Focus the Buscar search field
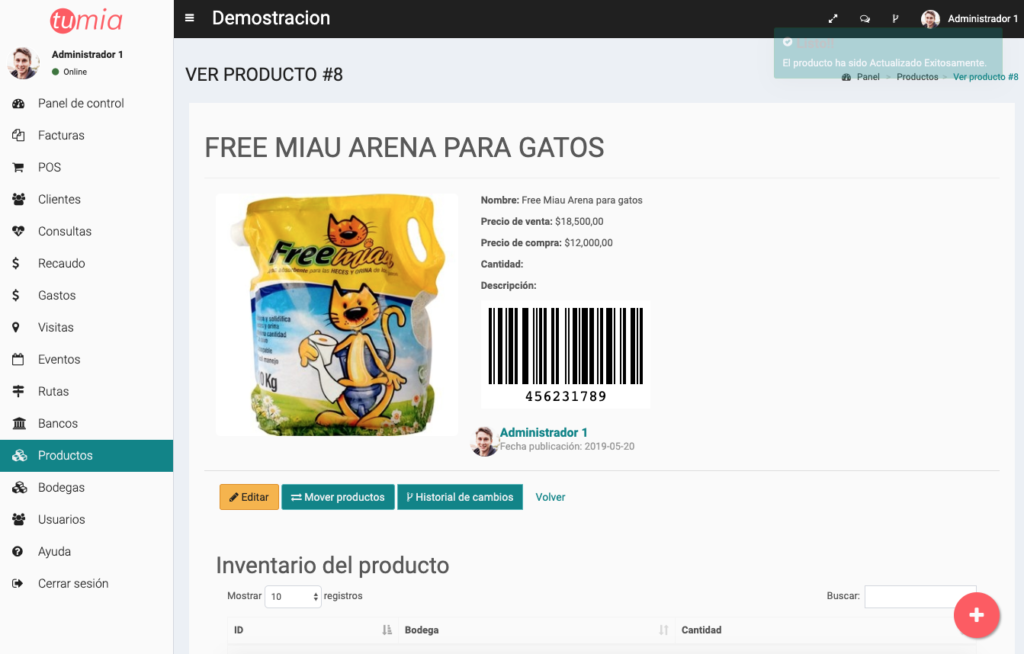 point(920,597)
